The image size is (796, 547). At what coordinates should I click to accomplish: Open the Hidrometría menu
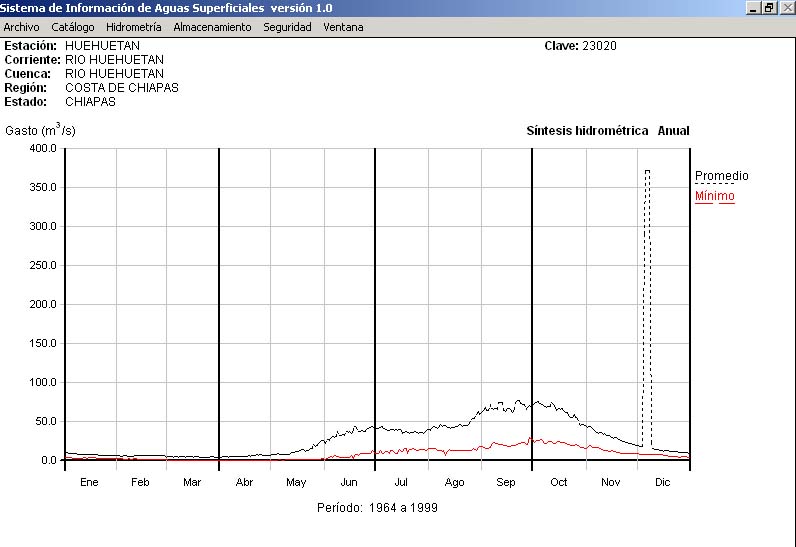[x=133, y=27]
